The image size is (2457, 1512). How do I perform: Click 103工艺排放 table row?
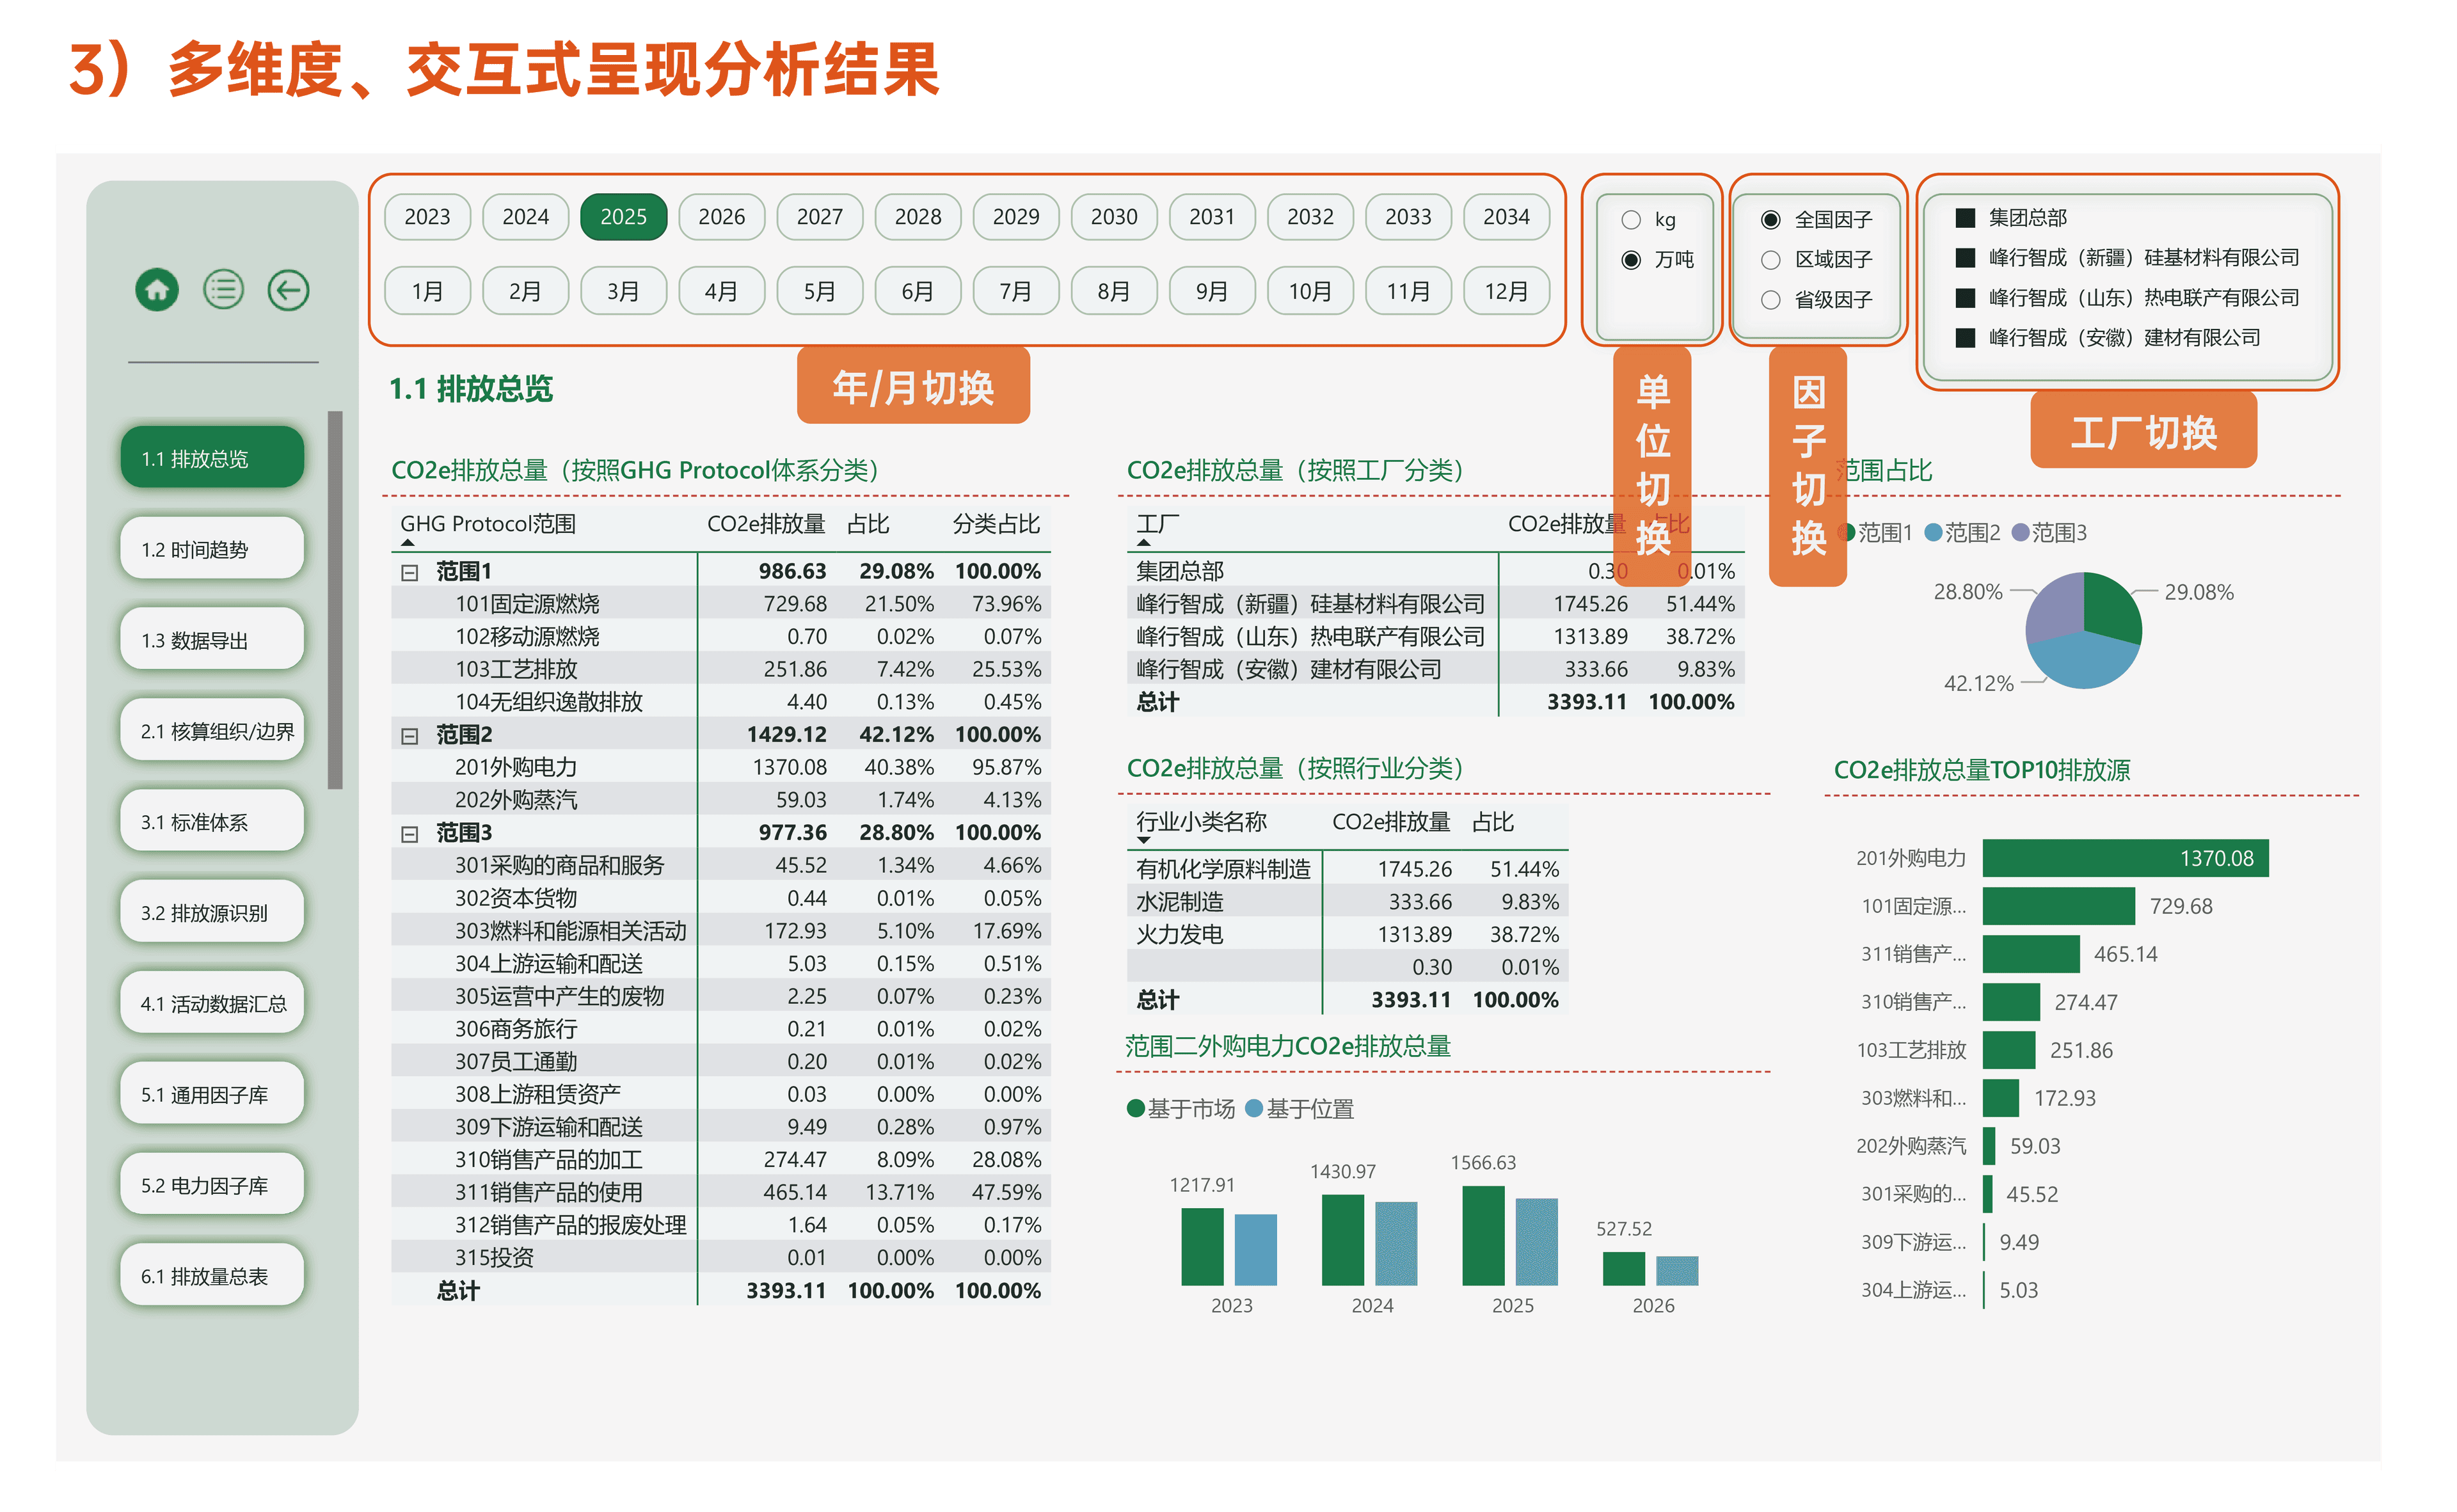pos(720,670)
